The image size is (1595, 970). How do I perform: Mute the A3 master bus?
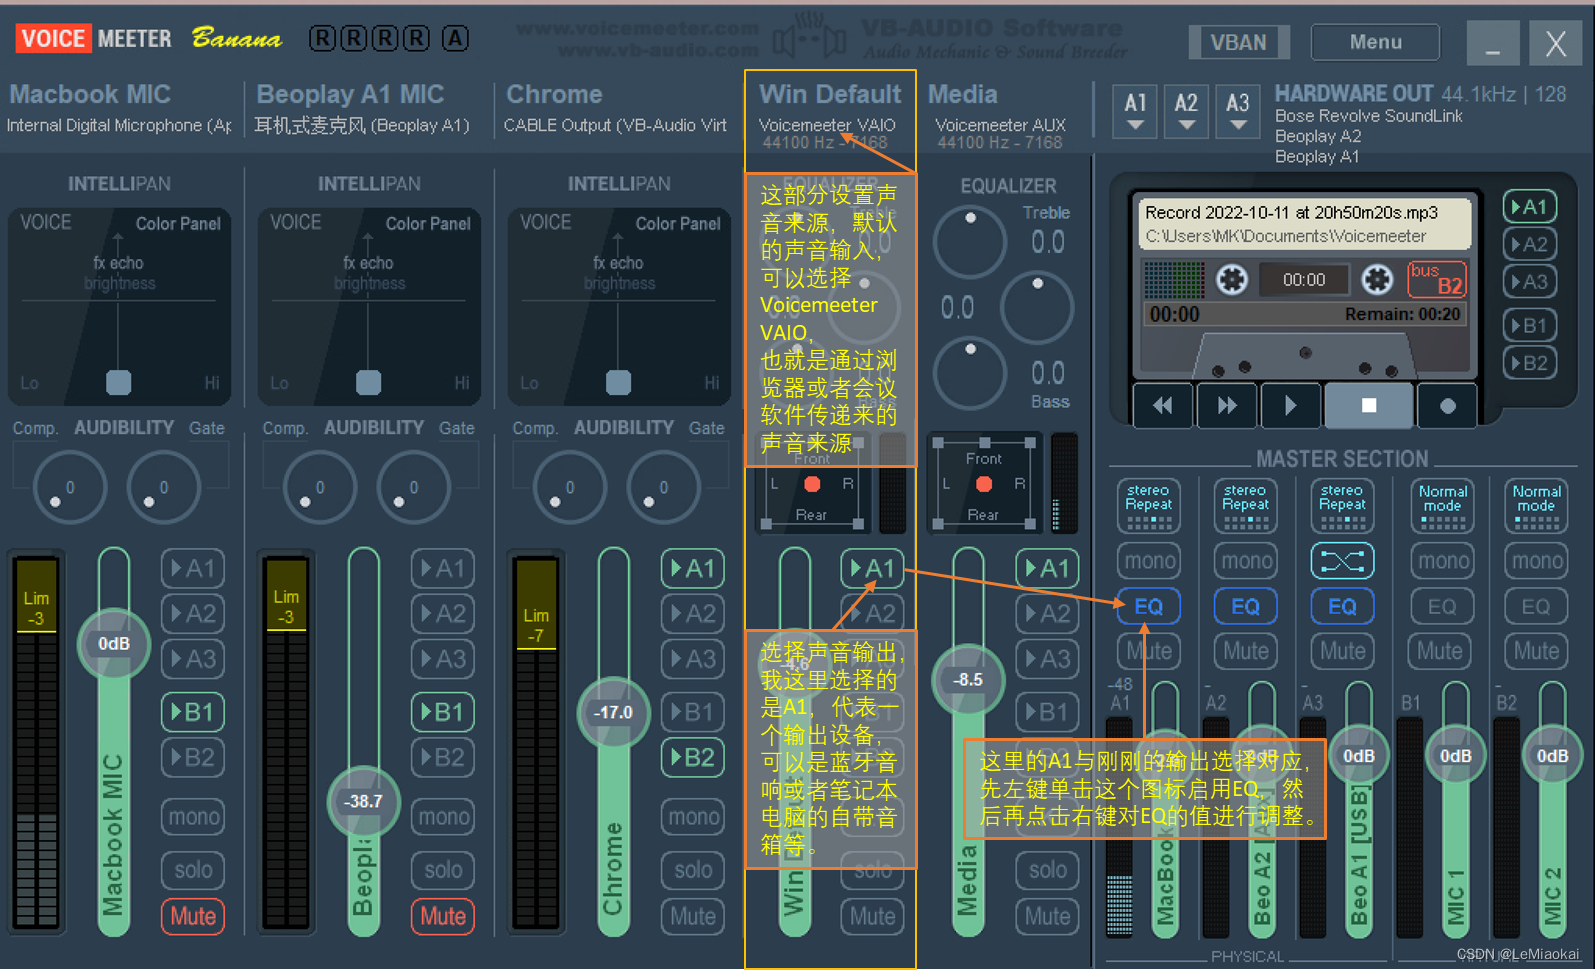coord(1342,652)
